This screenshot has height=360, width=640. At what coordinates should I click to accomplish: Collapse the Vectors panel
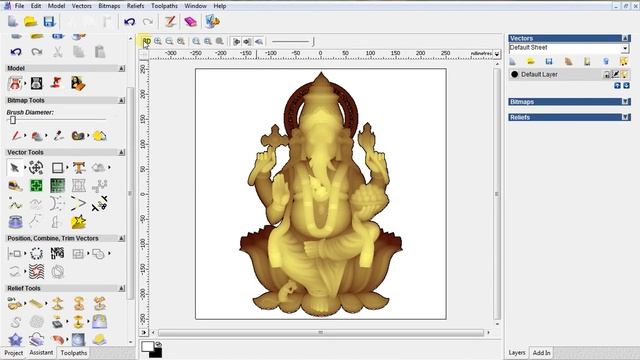click(x=625, y=38)
